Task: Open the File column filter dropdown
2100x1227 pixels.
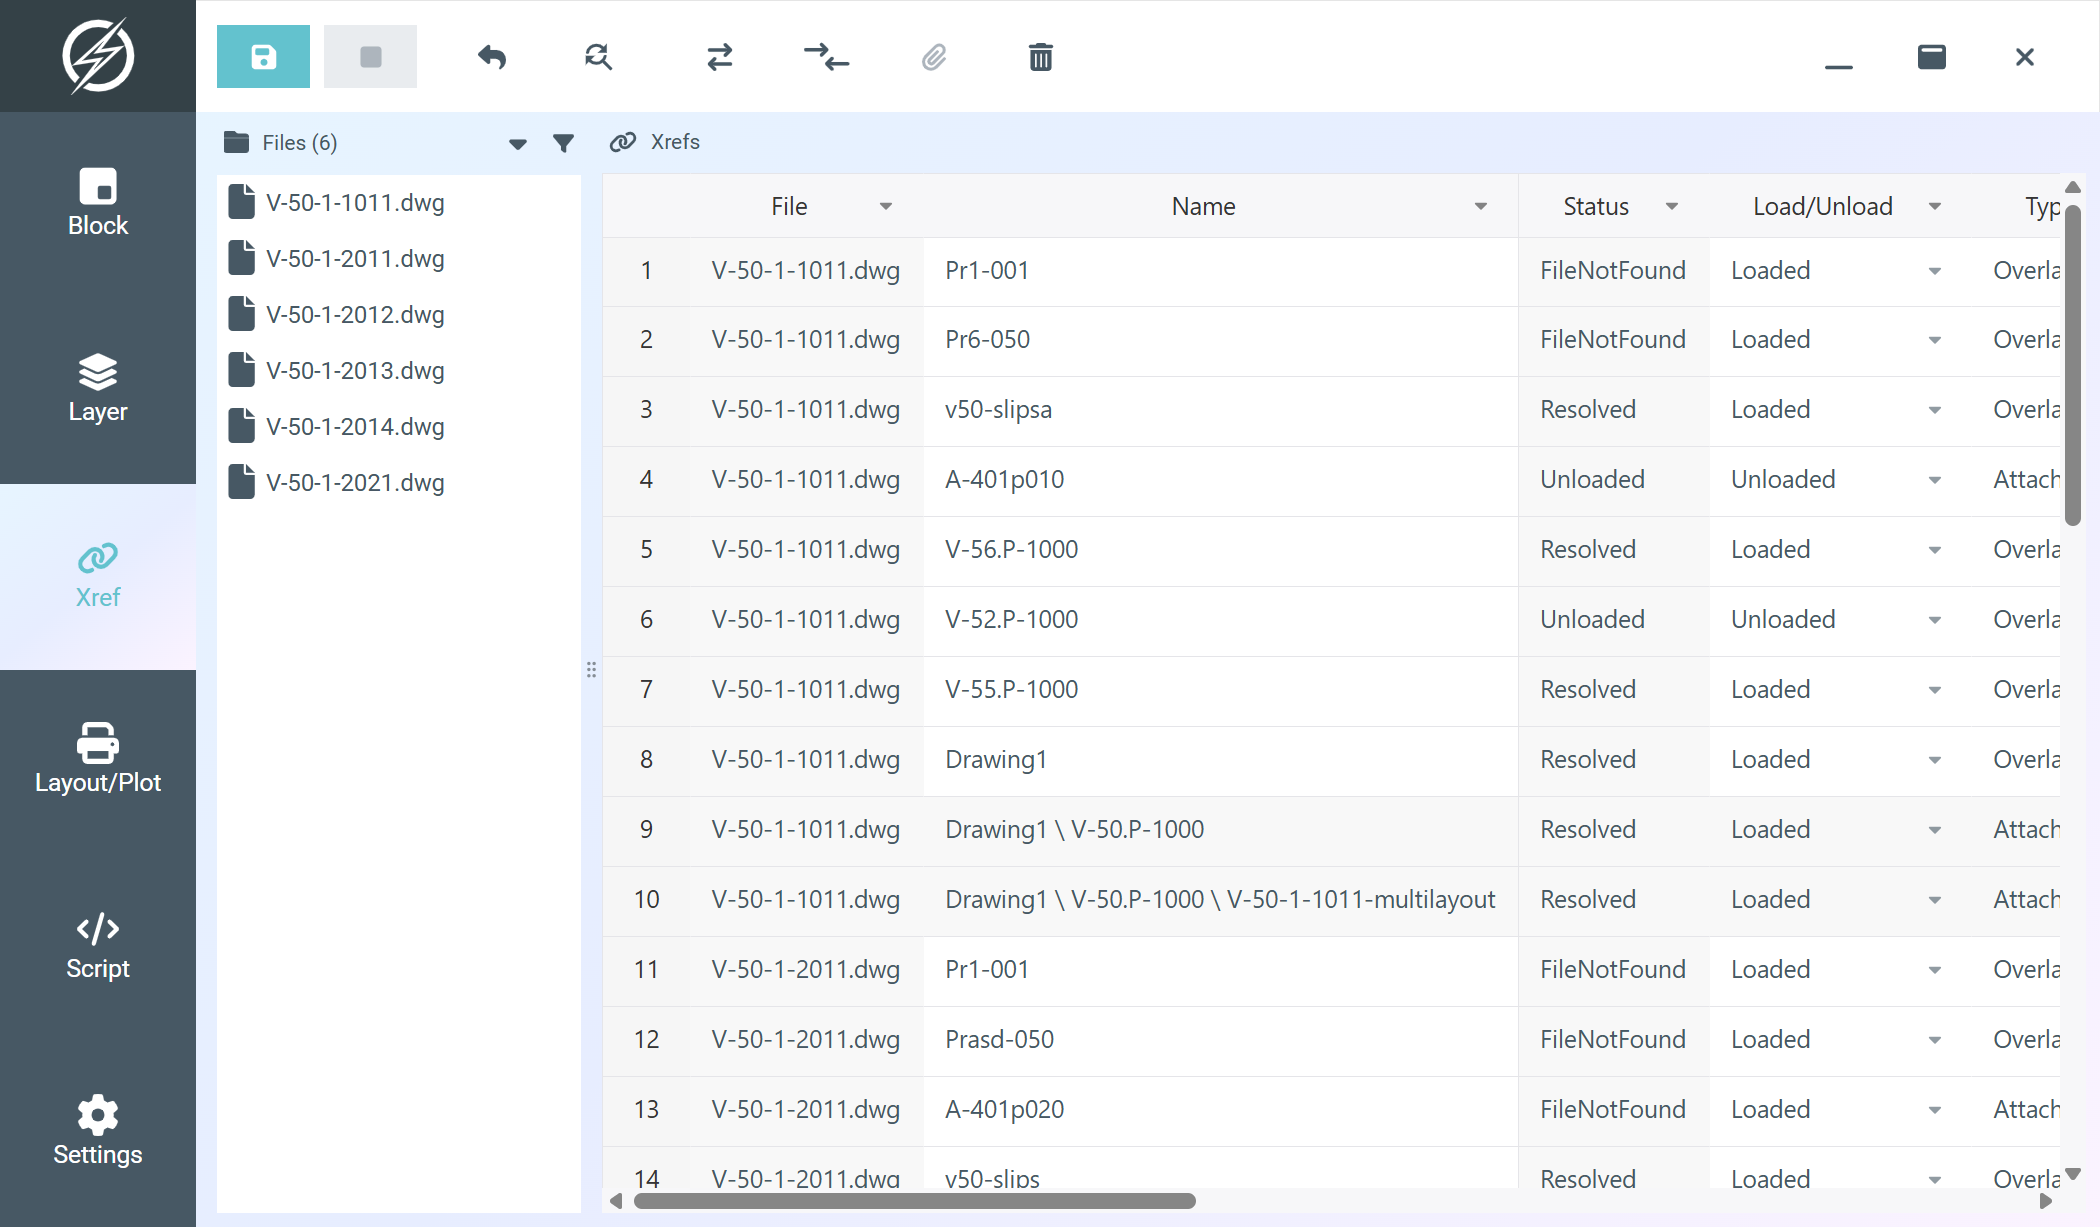Action: click(886, 207)
